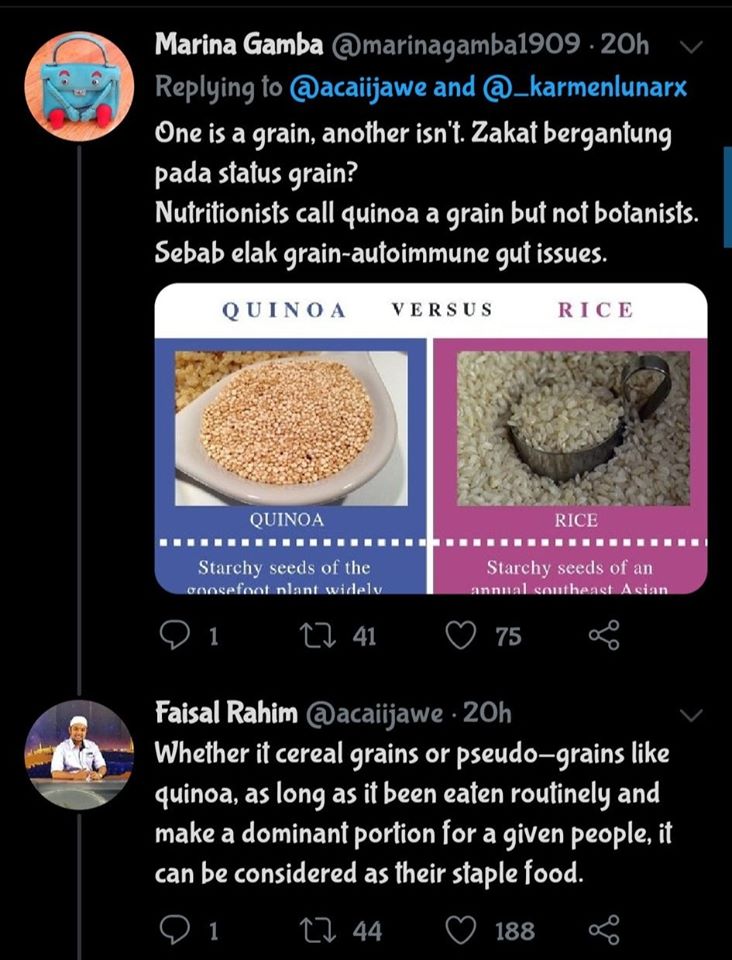
Task: Like Marina Gamba's tweet
Action: point(460,635)
